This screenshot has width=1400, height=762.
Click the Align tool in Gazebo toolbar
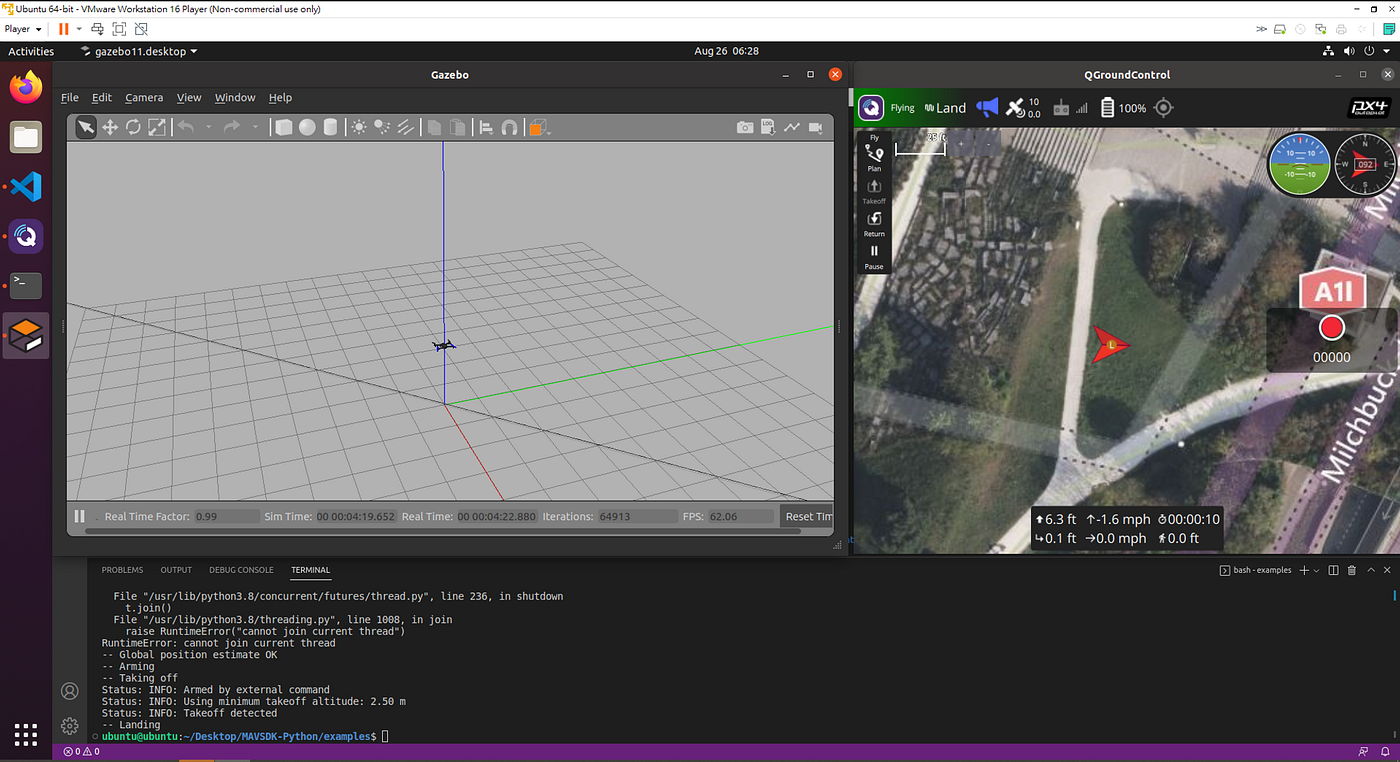tap(486, 127)
